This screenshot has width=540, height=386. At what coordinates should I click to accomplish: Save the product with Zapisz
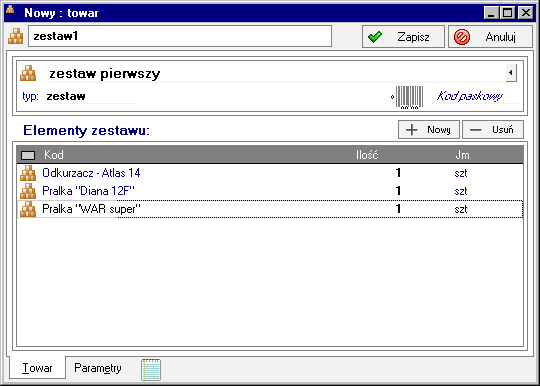point(403,36)
